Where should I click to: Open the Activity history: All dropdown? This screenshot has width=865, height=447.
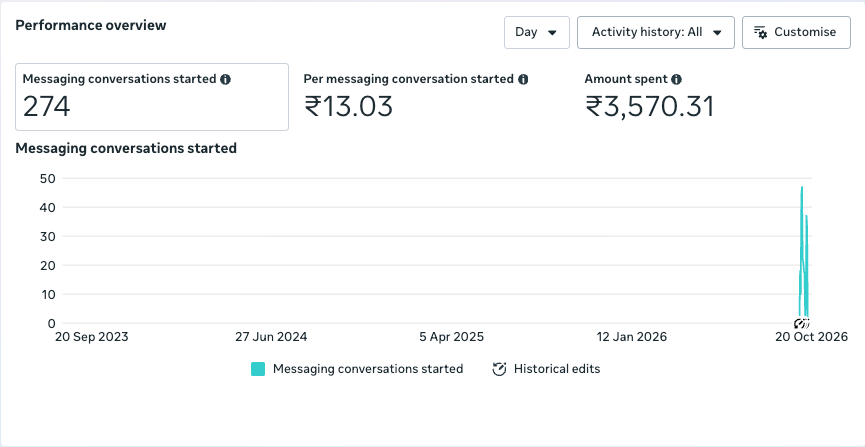point(656,33)
